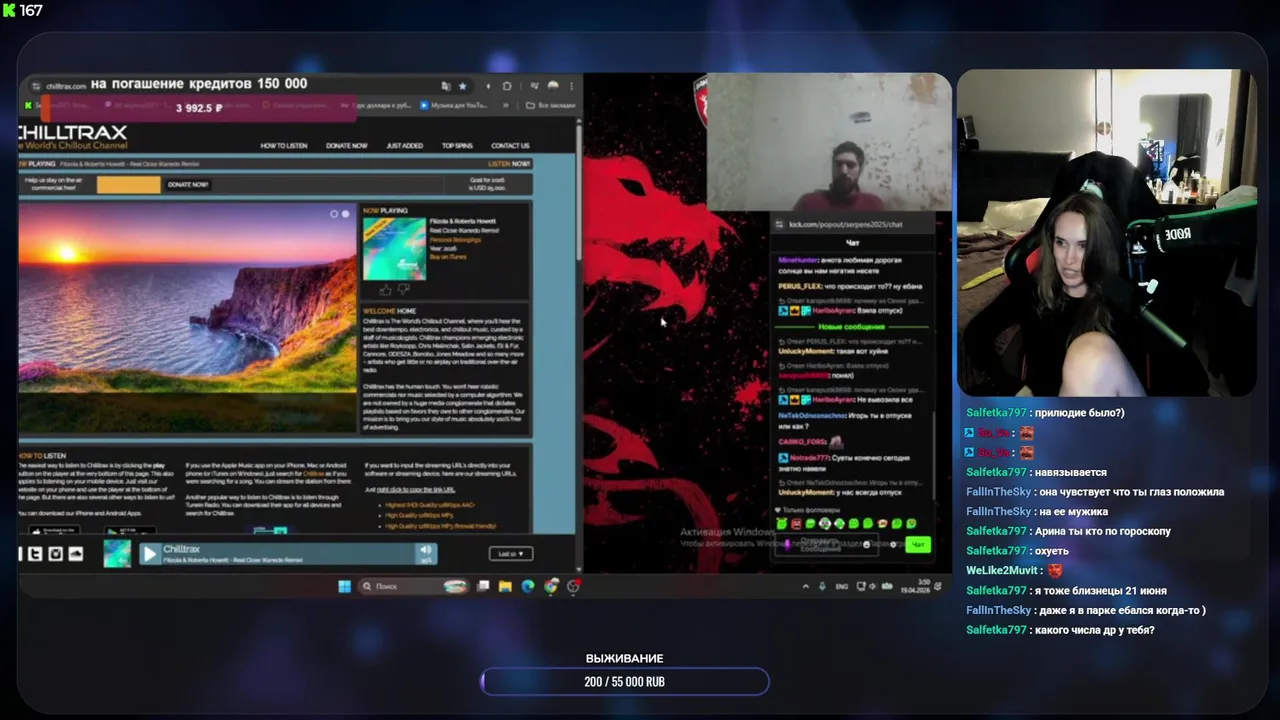Click the 'Новые сообщения' divider in chat
1280x720 pixels.
[x=852, y=327]
